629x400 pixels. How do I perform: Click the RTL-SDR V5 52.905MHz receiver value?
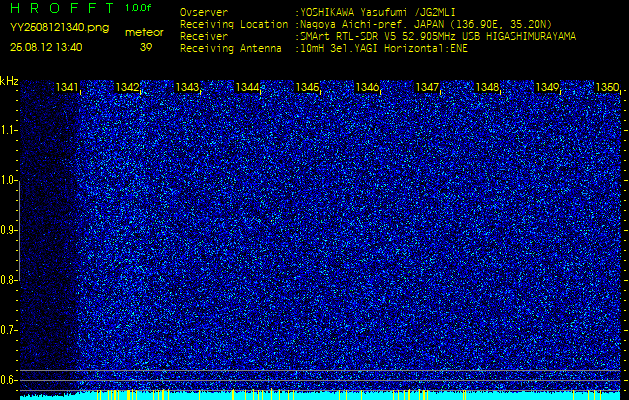point(436,37)
